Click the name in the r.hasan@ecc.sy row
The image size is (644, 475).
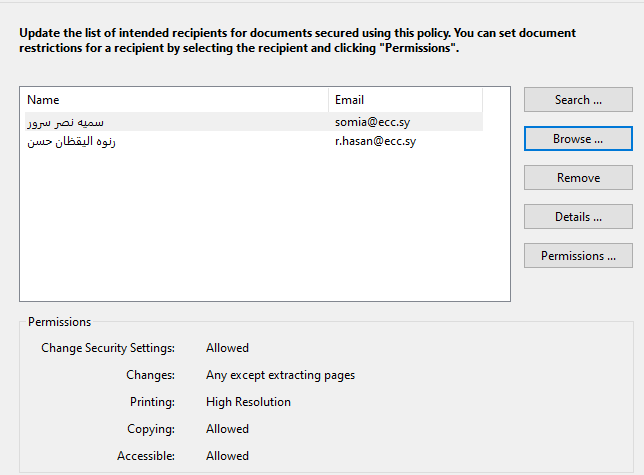coord(72,141)
